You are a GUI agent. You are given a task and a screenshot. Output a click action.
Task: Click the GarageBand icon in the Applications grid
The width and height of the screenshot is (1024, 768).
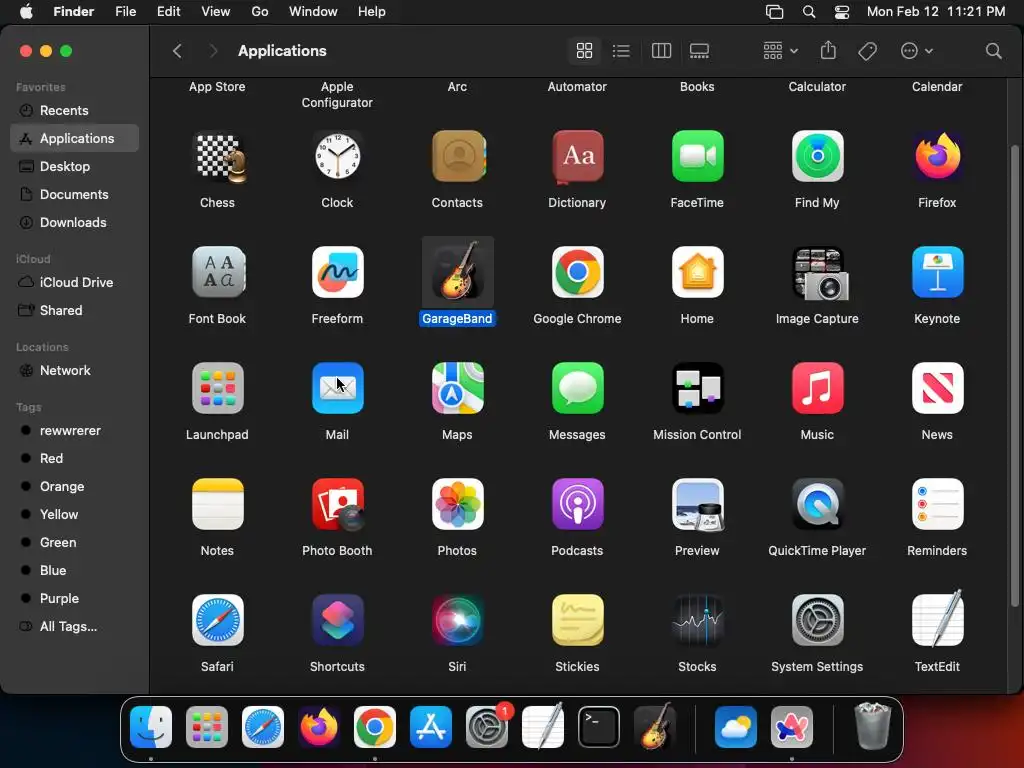coord(457,272)
